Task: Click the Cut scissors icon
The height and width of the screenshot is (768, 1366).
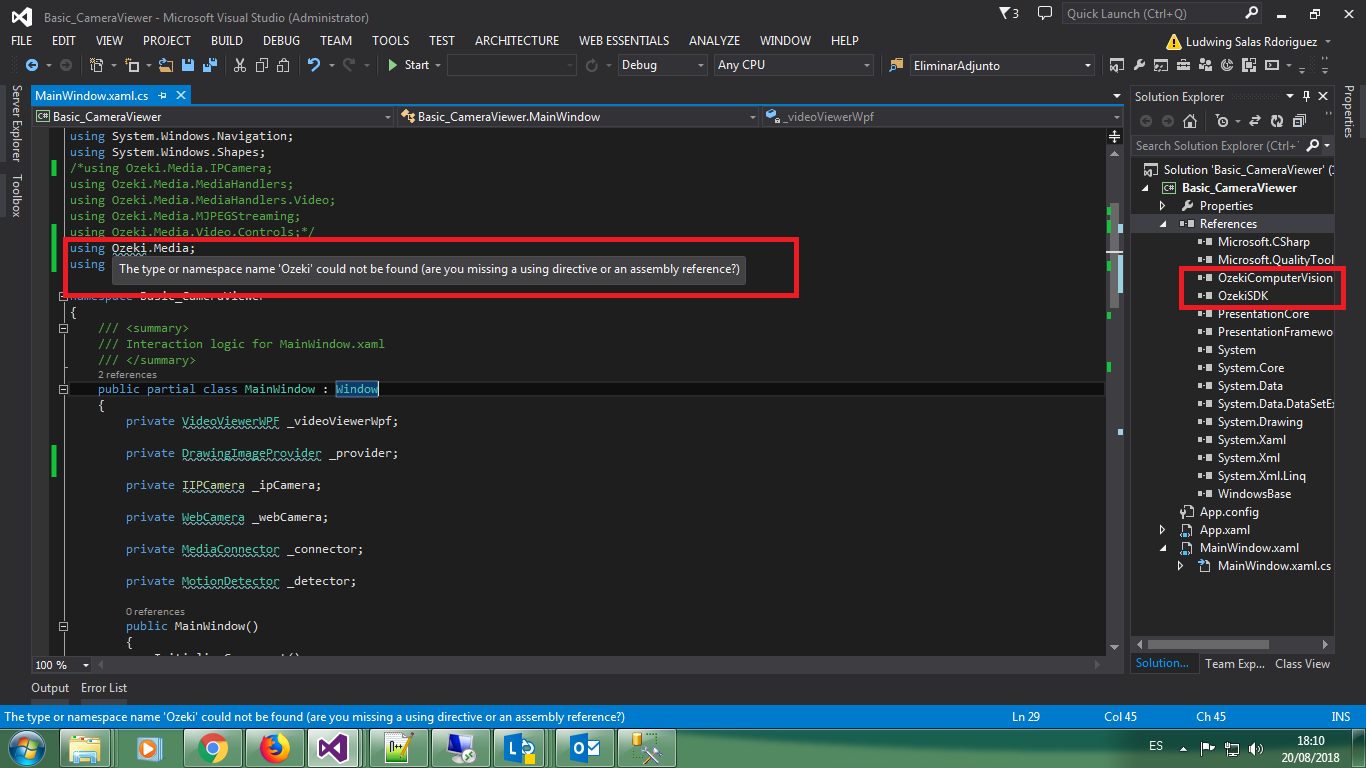Action: click(239, 65)
